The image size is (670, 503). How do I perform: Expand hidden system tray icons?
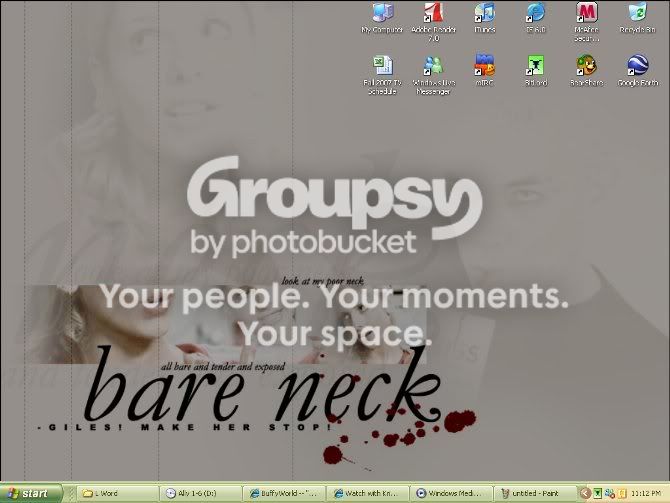[585, 494]
